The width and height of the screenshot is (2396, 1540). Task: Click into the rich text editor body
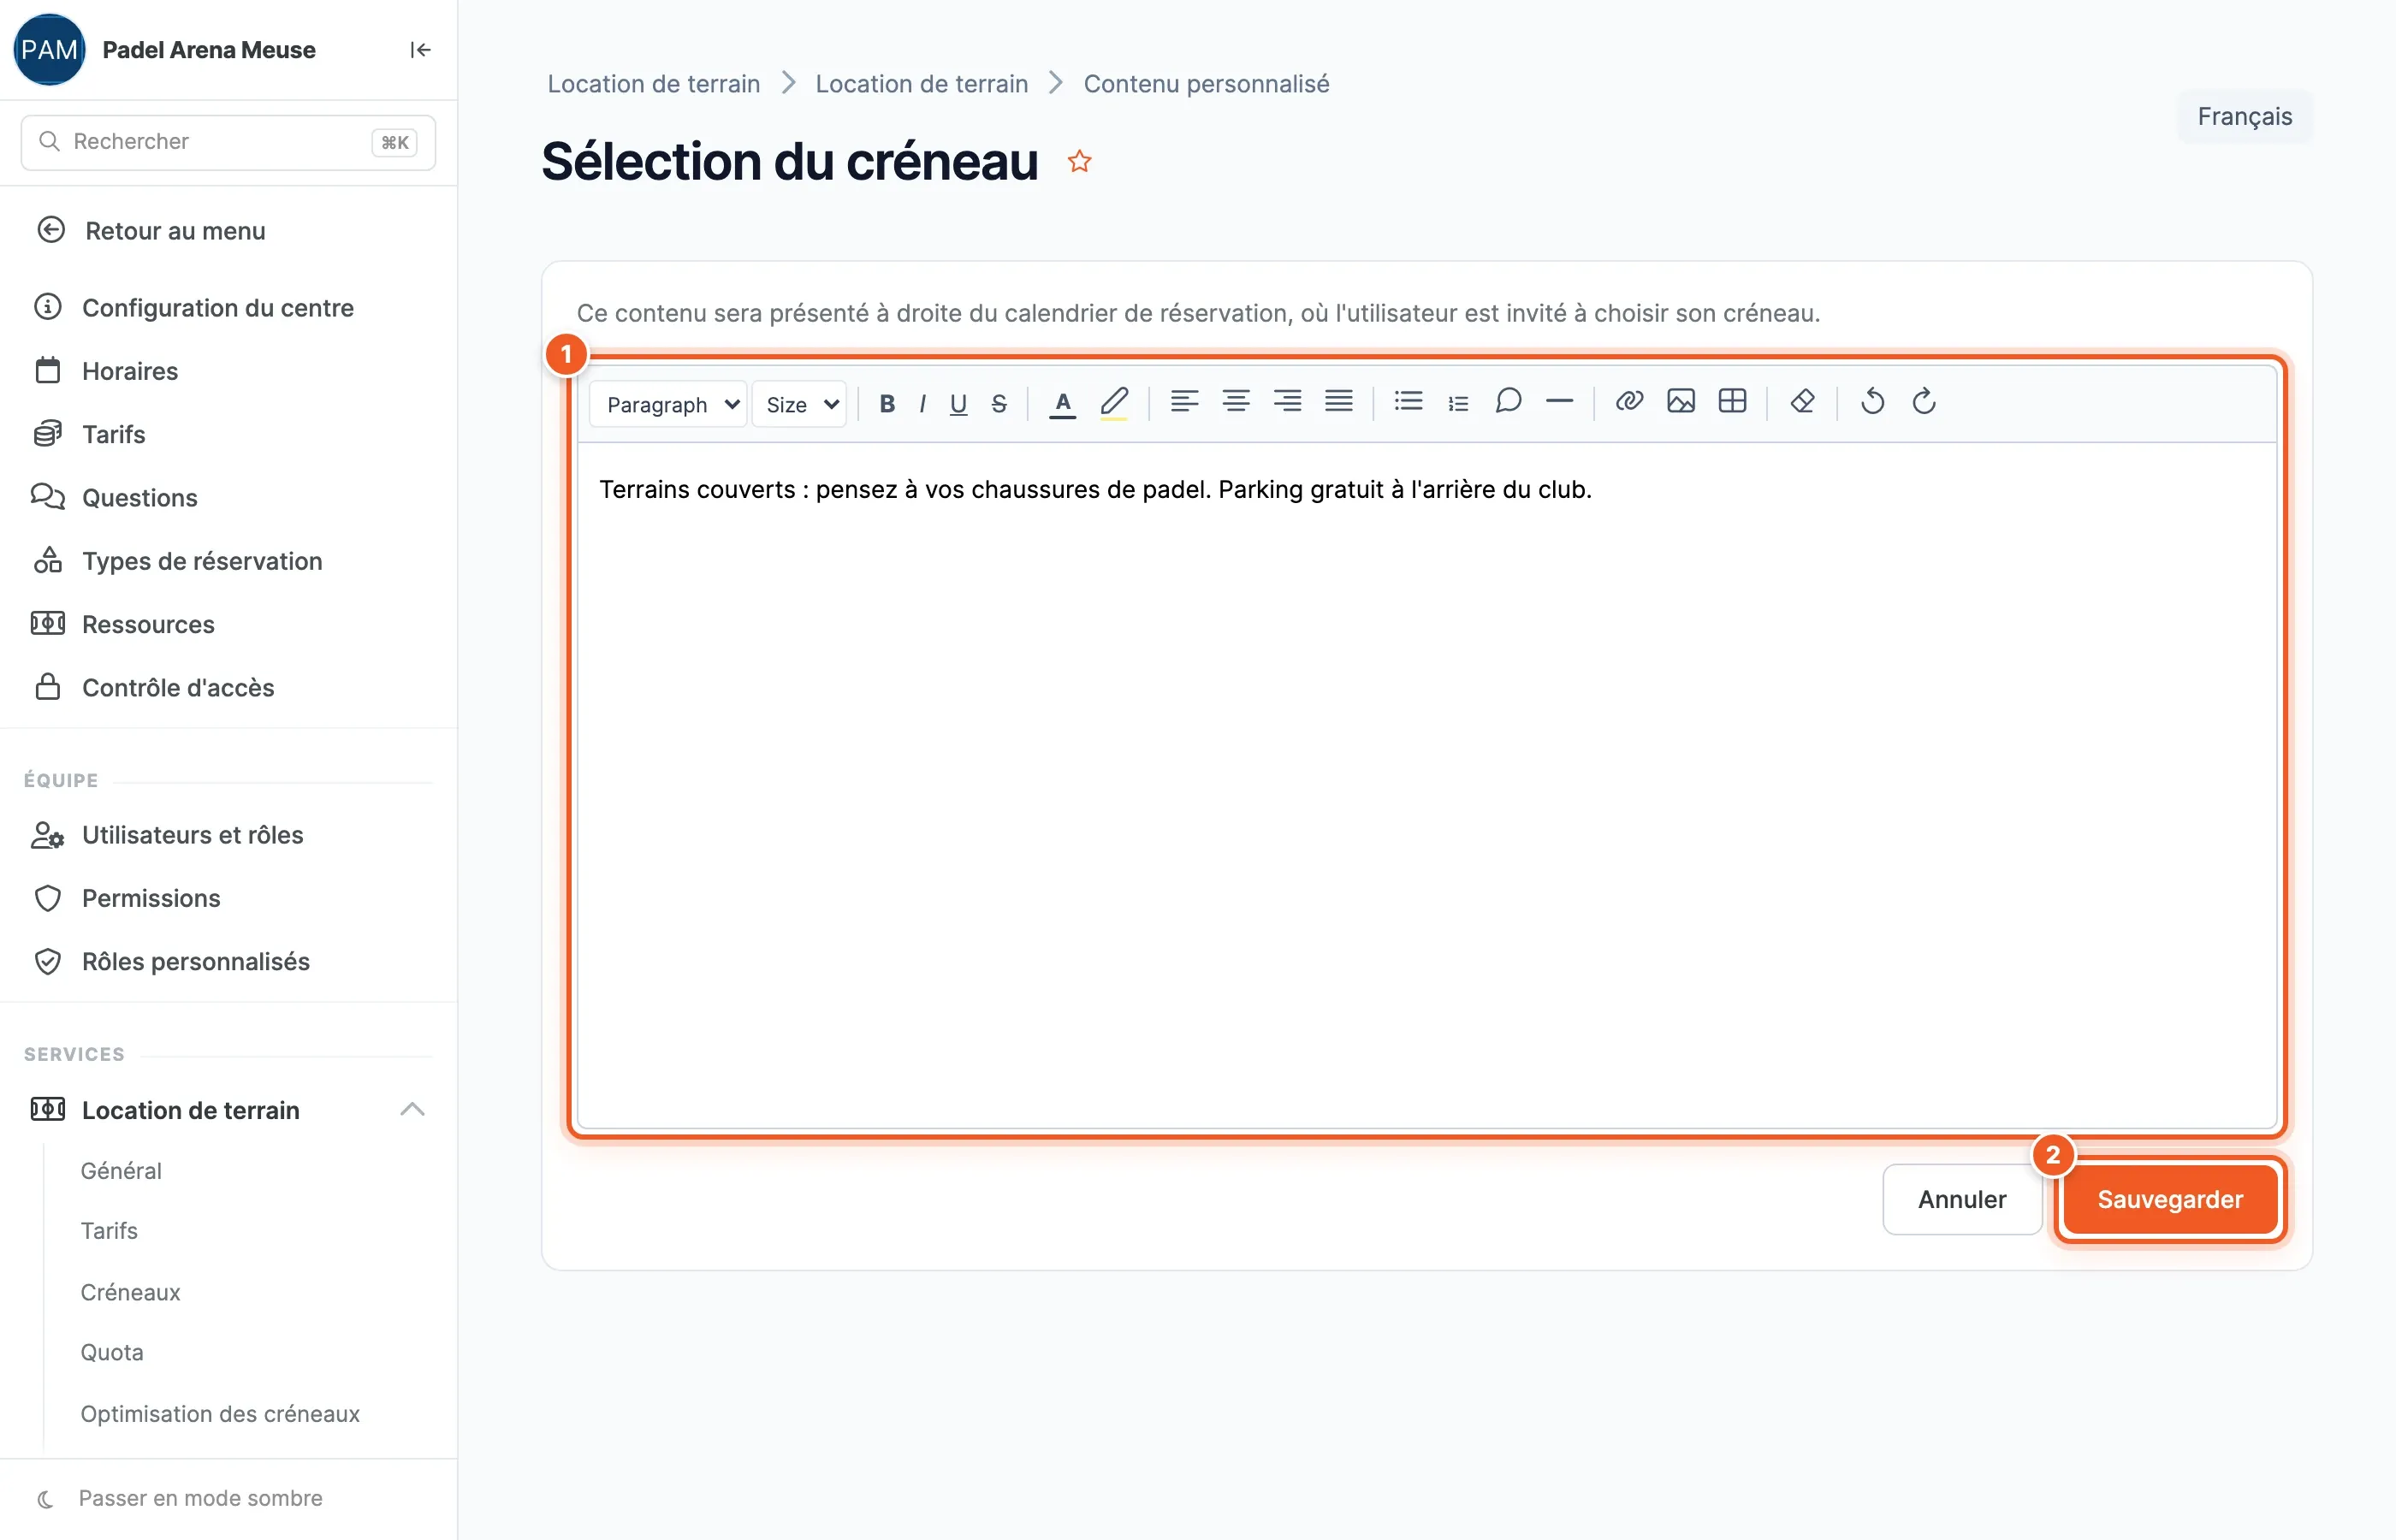[1427, 785]
